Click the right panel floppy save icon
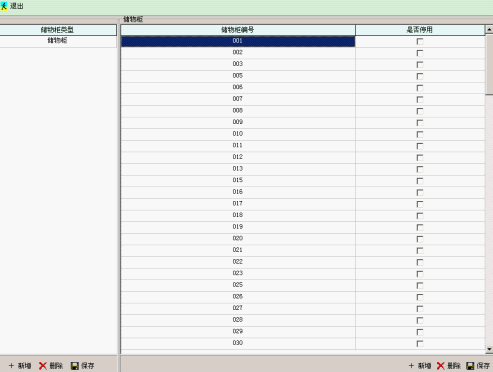The image size is (493, 372). [x=470, y=366]
